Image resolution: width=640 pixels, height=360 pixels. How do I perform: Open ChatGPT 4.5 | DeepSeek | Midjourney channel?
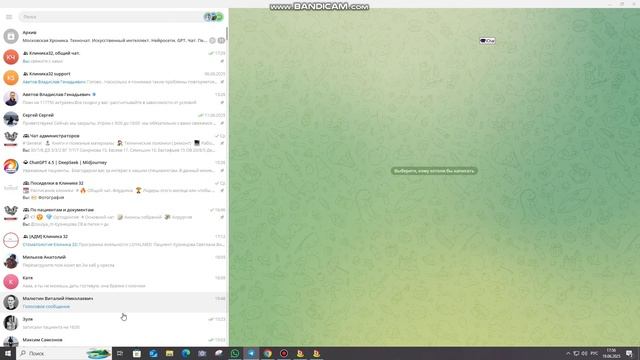click(114, 166)
